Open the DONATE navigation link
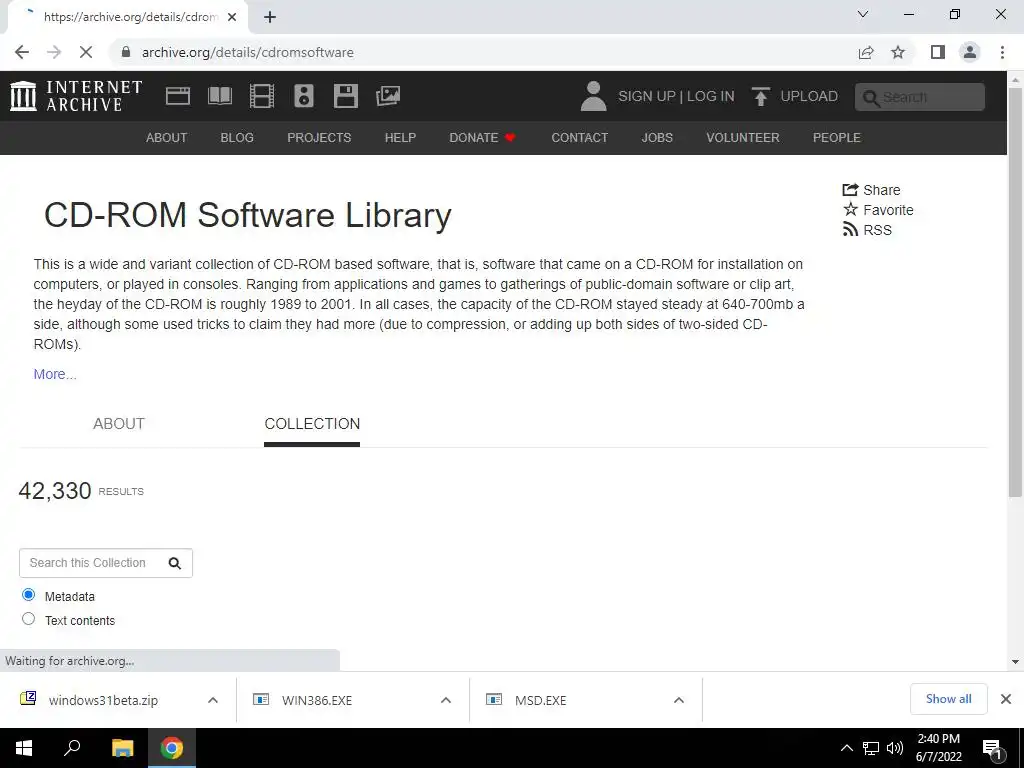The image size is (1024, 768). tap(482, 138)
